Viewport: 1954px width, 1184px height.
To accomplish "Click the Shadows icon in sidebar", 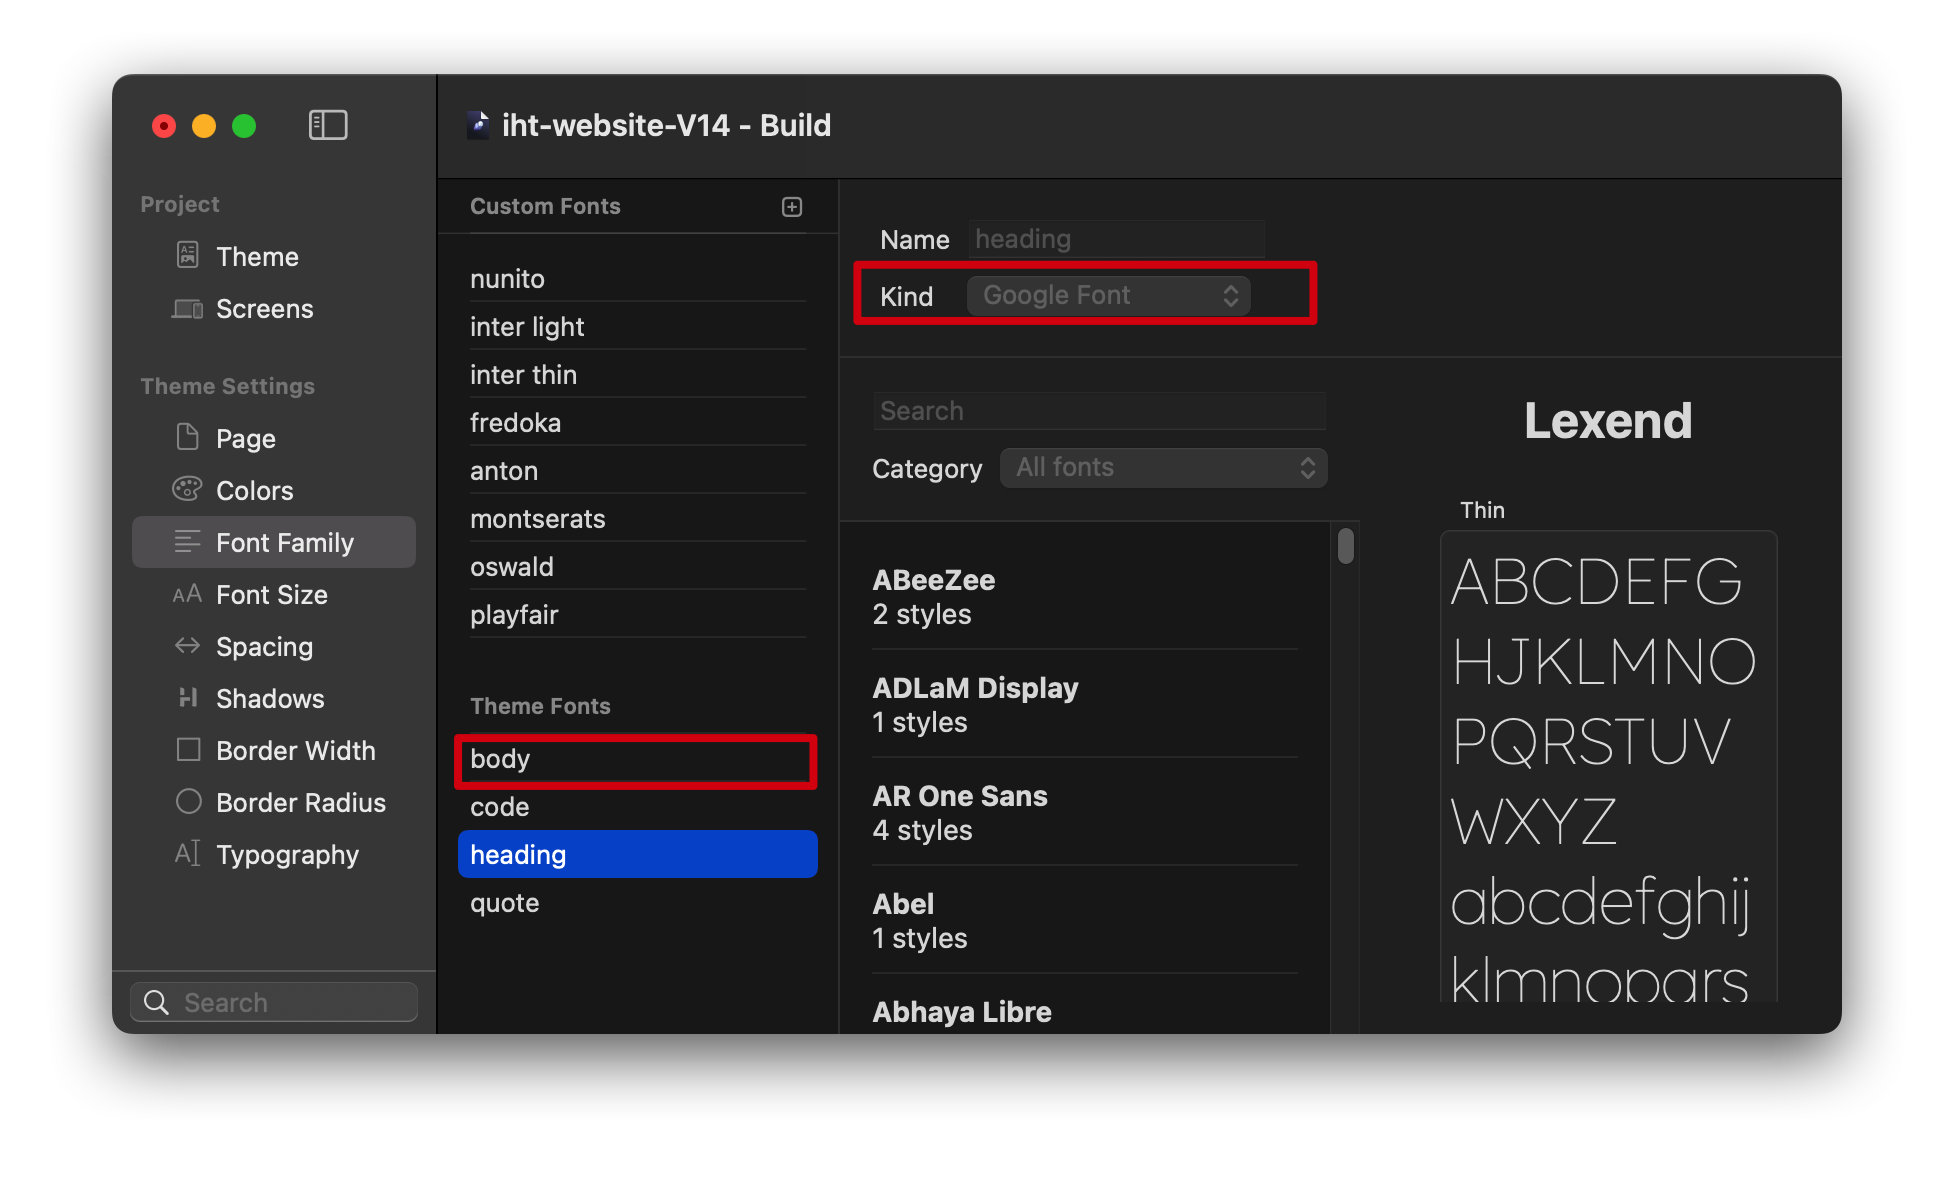I will 187,697.
